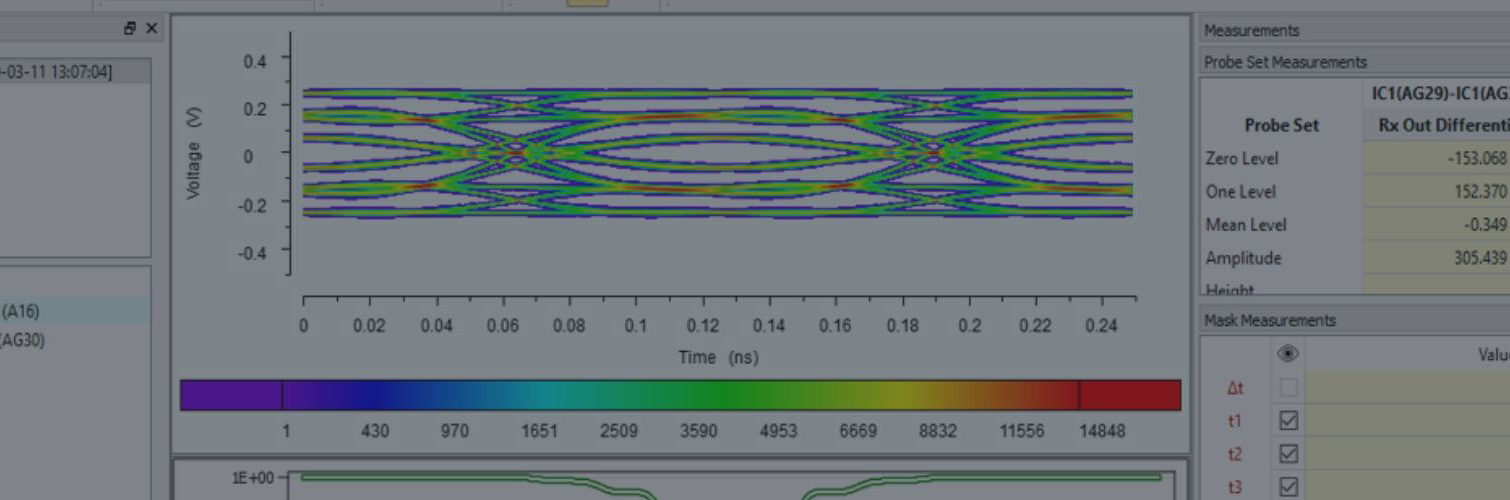Select the Zero Level measurement row

click(x=1241, y=158)
